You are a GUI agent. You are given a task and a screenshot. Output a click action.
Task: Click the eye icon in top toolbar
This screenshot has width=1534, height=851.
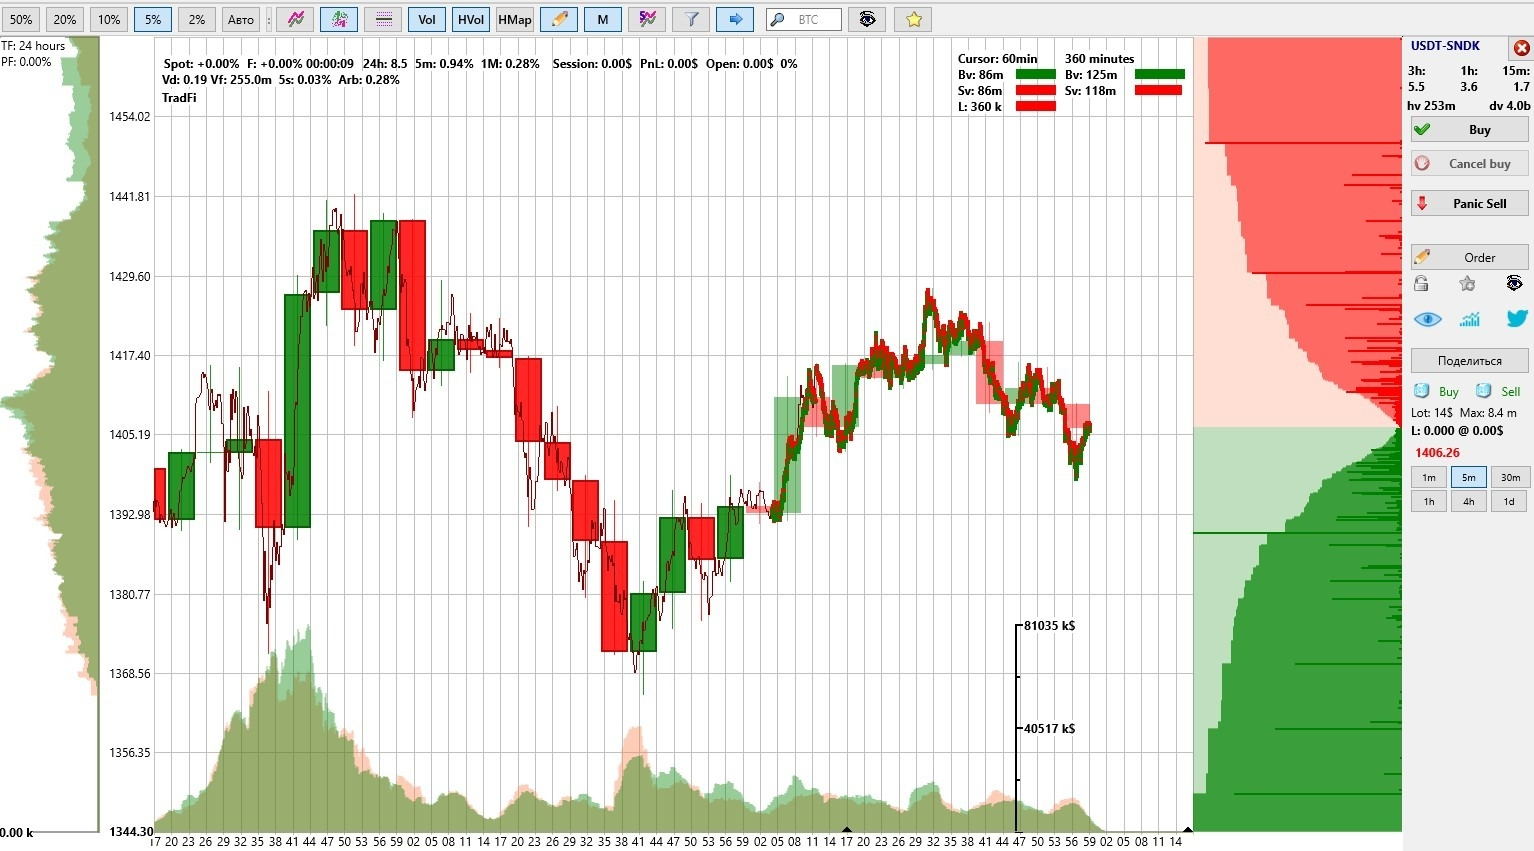[867, 19]
